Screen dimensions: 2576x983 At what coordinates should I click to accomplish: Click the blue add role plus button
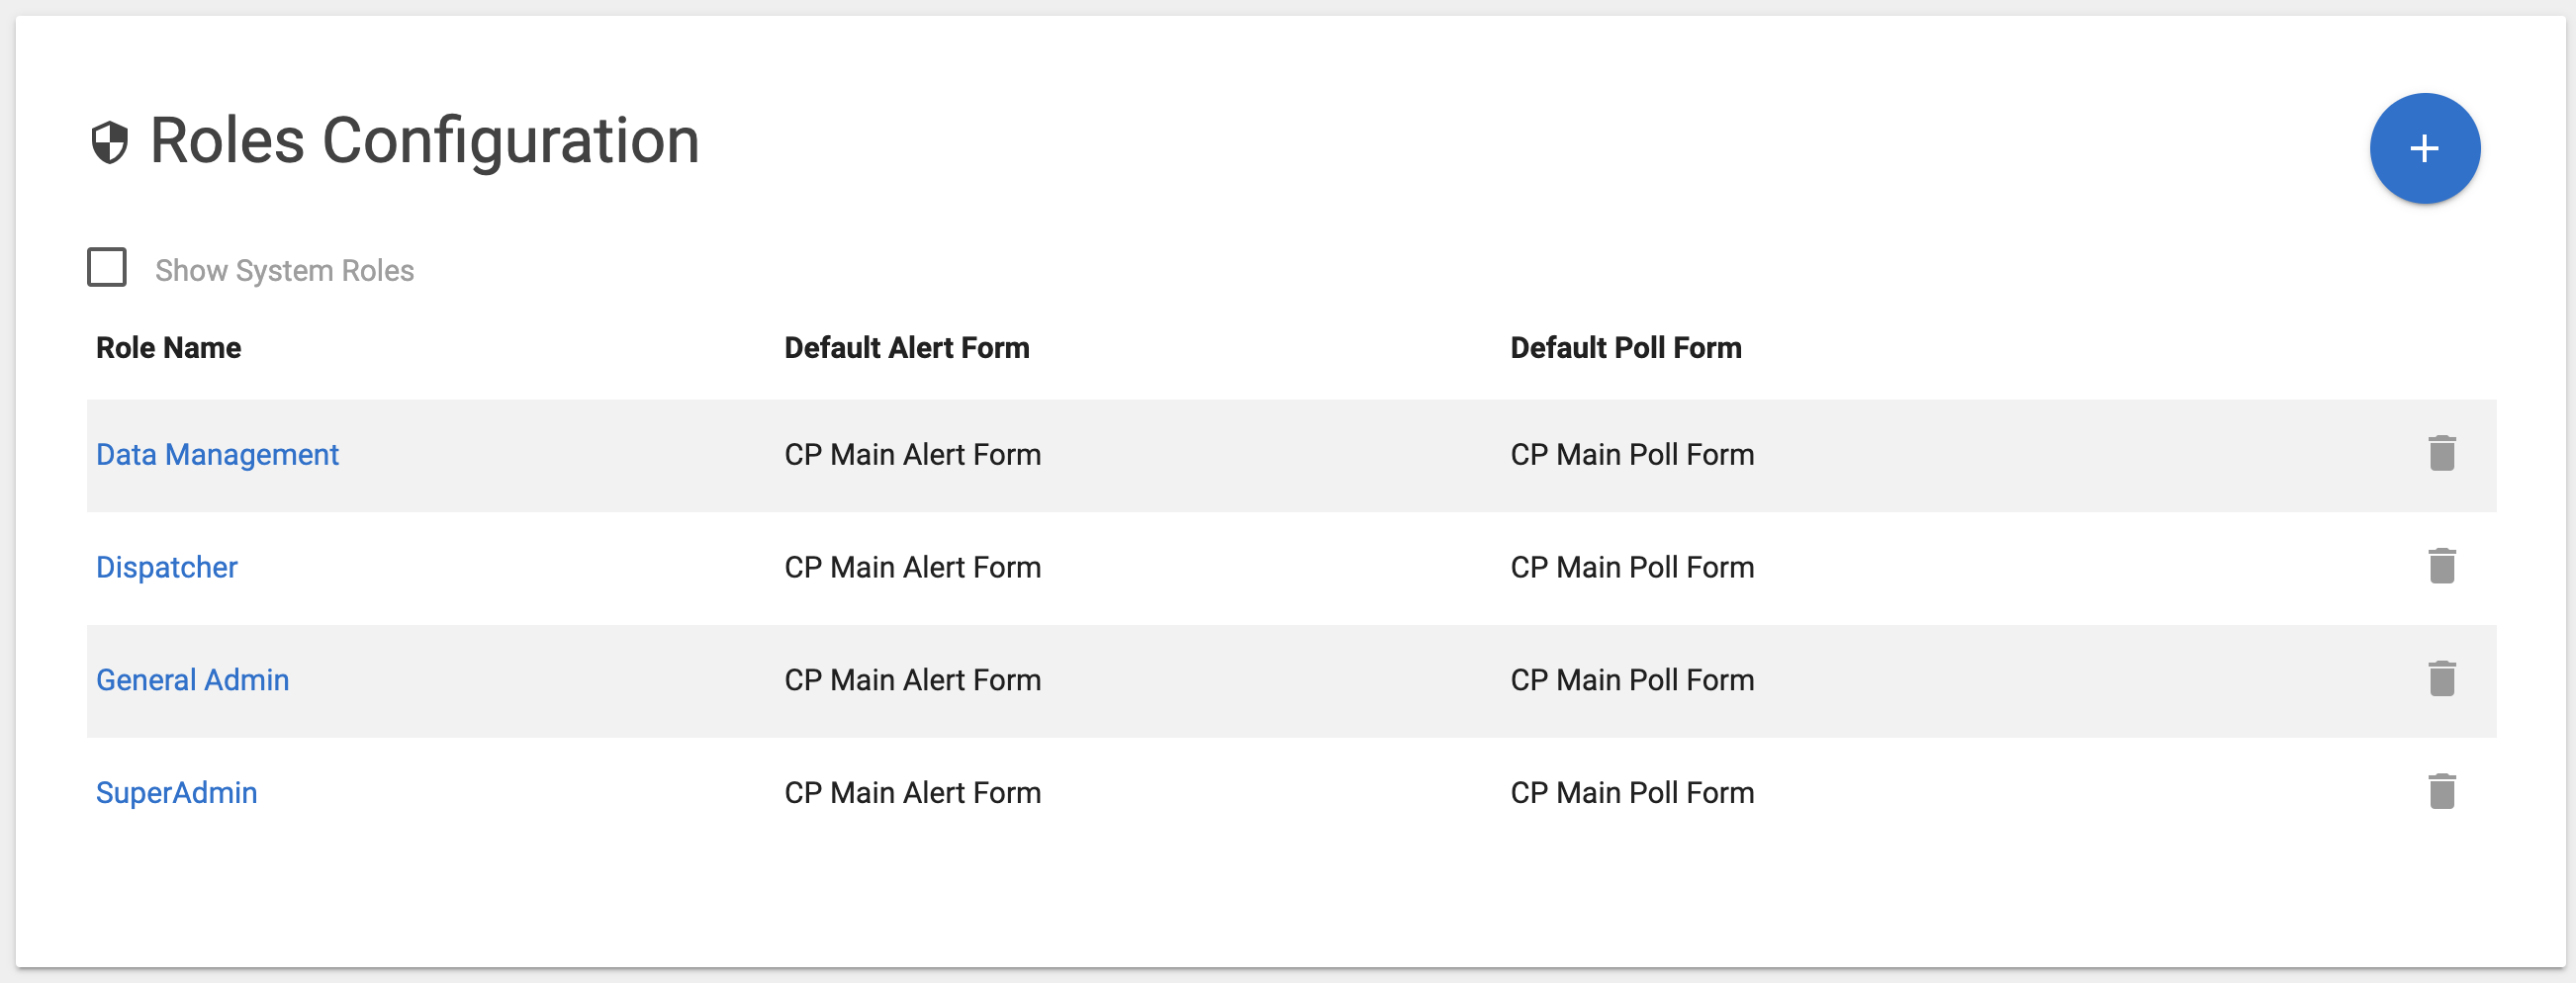tap(2423, 149)
